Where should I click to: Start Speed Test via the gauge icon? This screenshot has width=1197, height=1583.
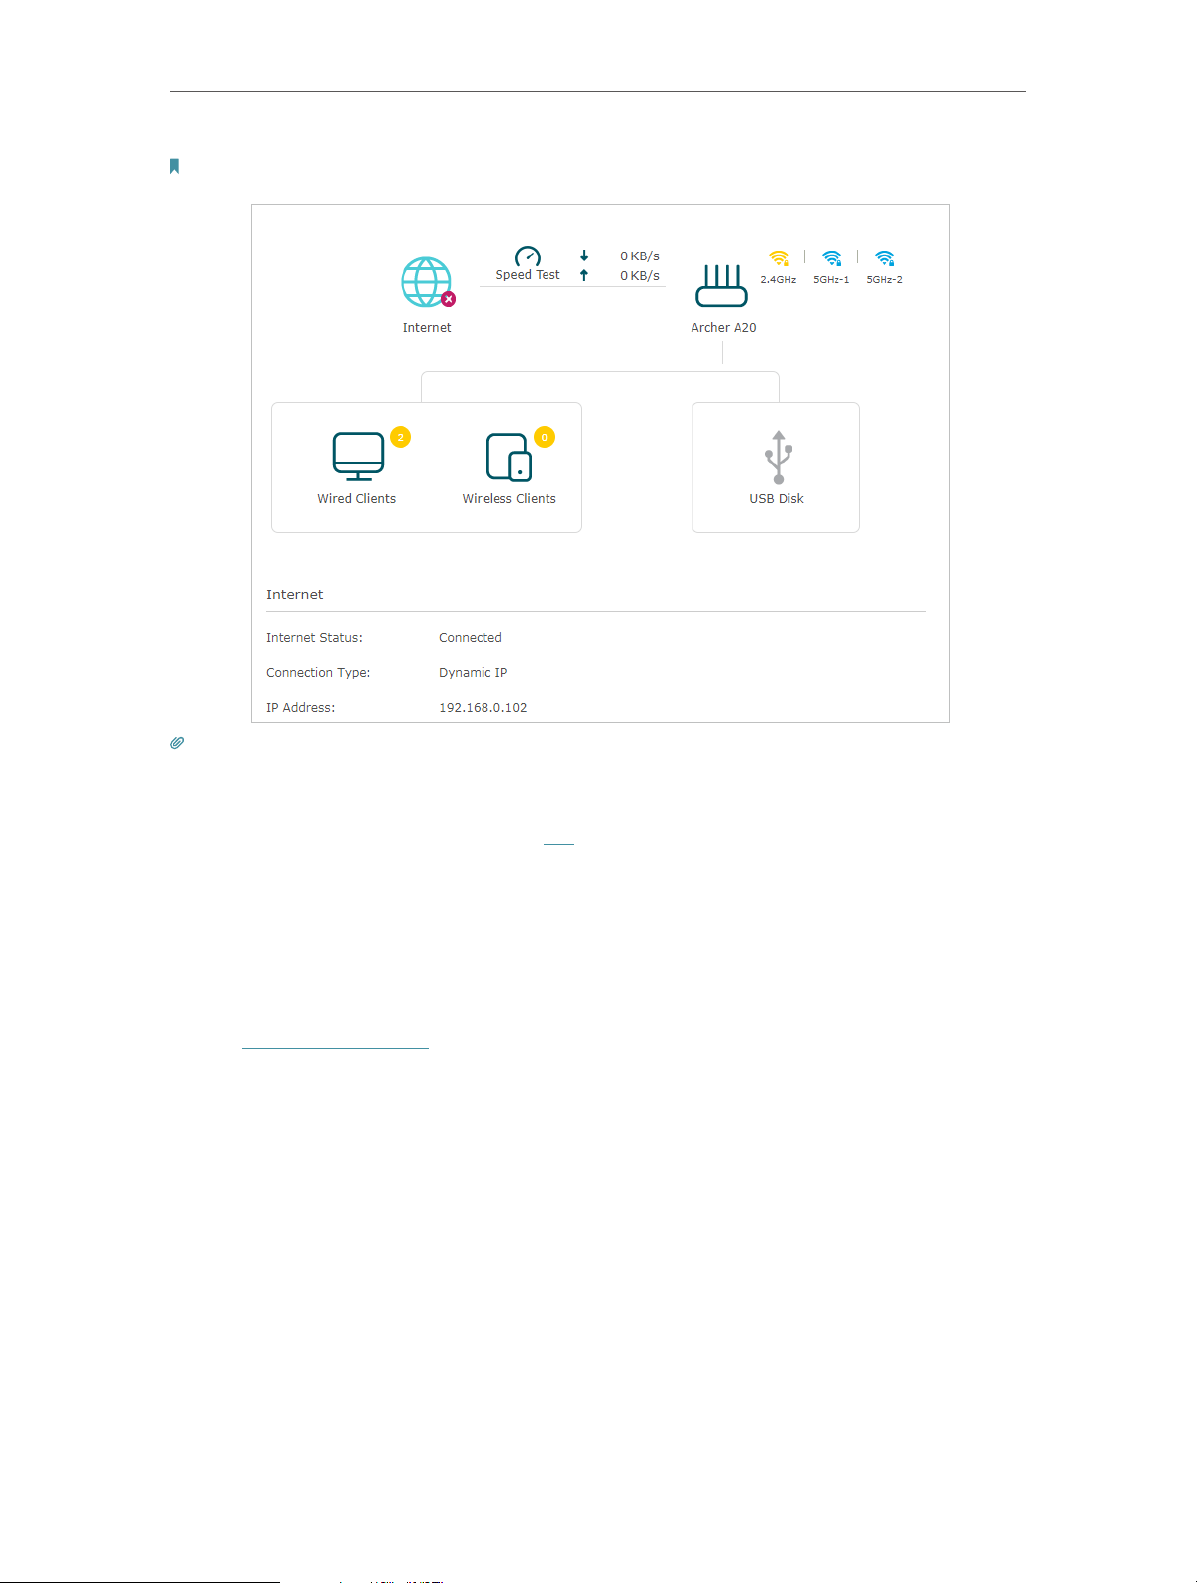[527, 256]
